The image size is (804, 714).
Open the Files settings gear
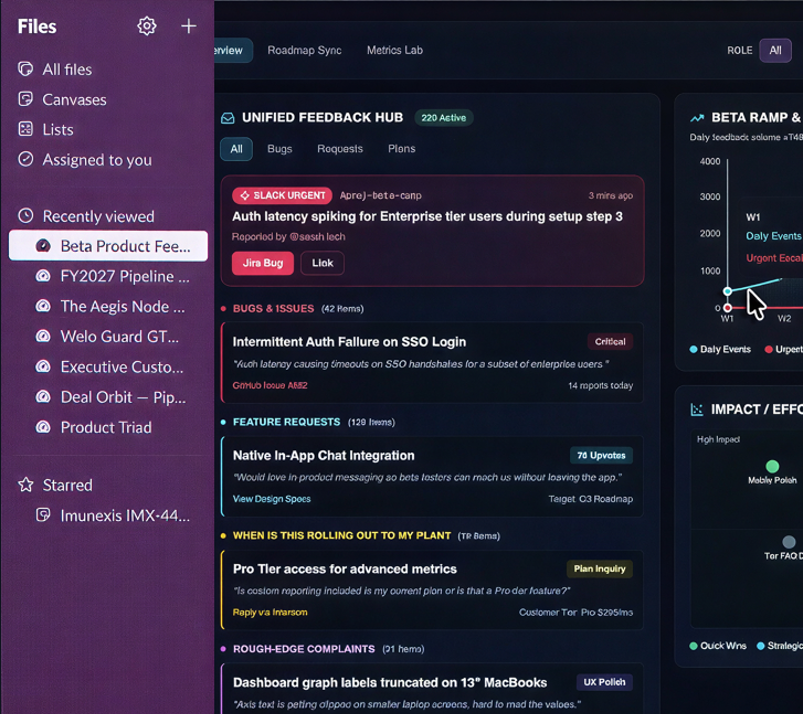[x=147, y=26]
